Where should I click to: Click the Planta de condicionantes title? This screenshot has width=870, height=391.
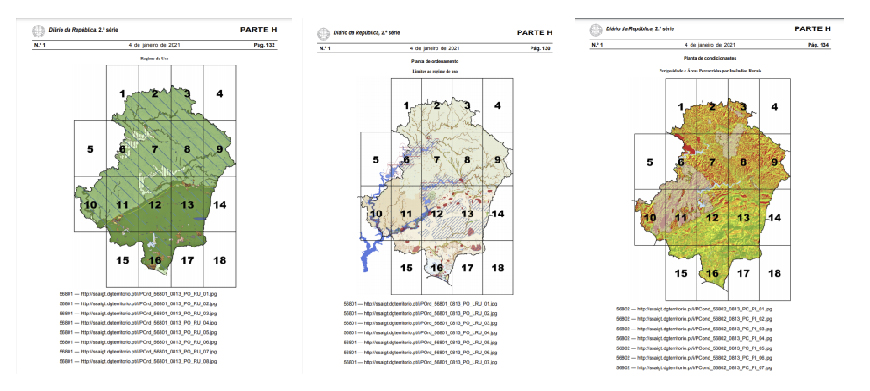(710, 58)
